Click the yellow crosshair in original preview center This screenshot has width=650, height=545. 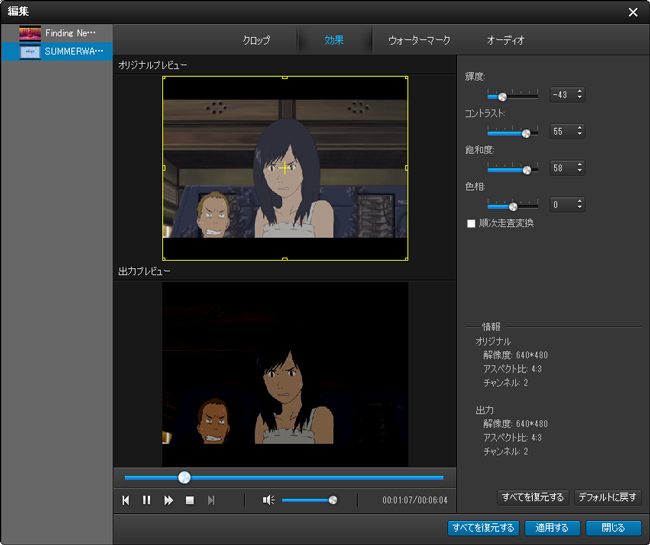[285, 168]
